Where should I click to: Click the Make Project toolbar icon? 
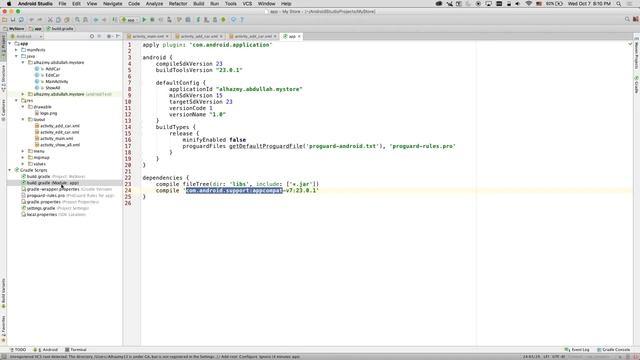point(114,20)
